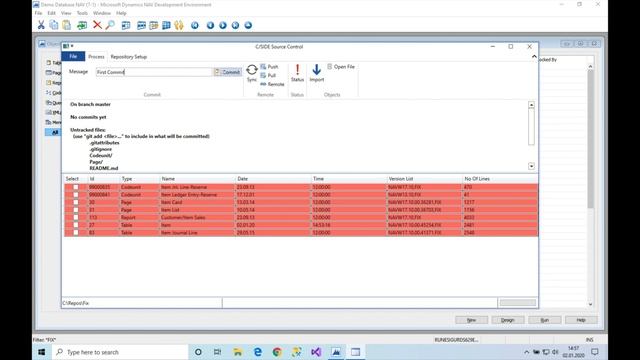Click Open File in Objects group
Image resolution: width=640 pixels, height=360 pixels.
coord(341,67)
